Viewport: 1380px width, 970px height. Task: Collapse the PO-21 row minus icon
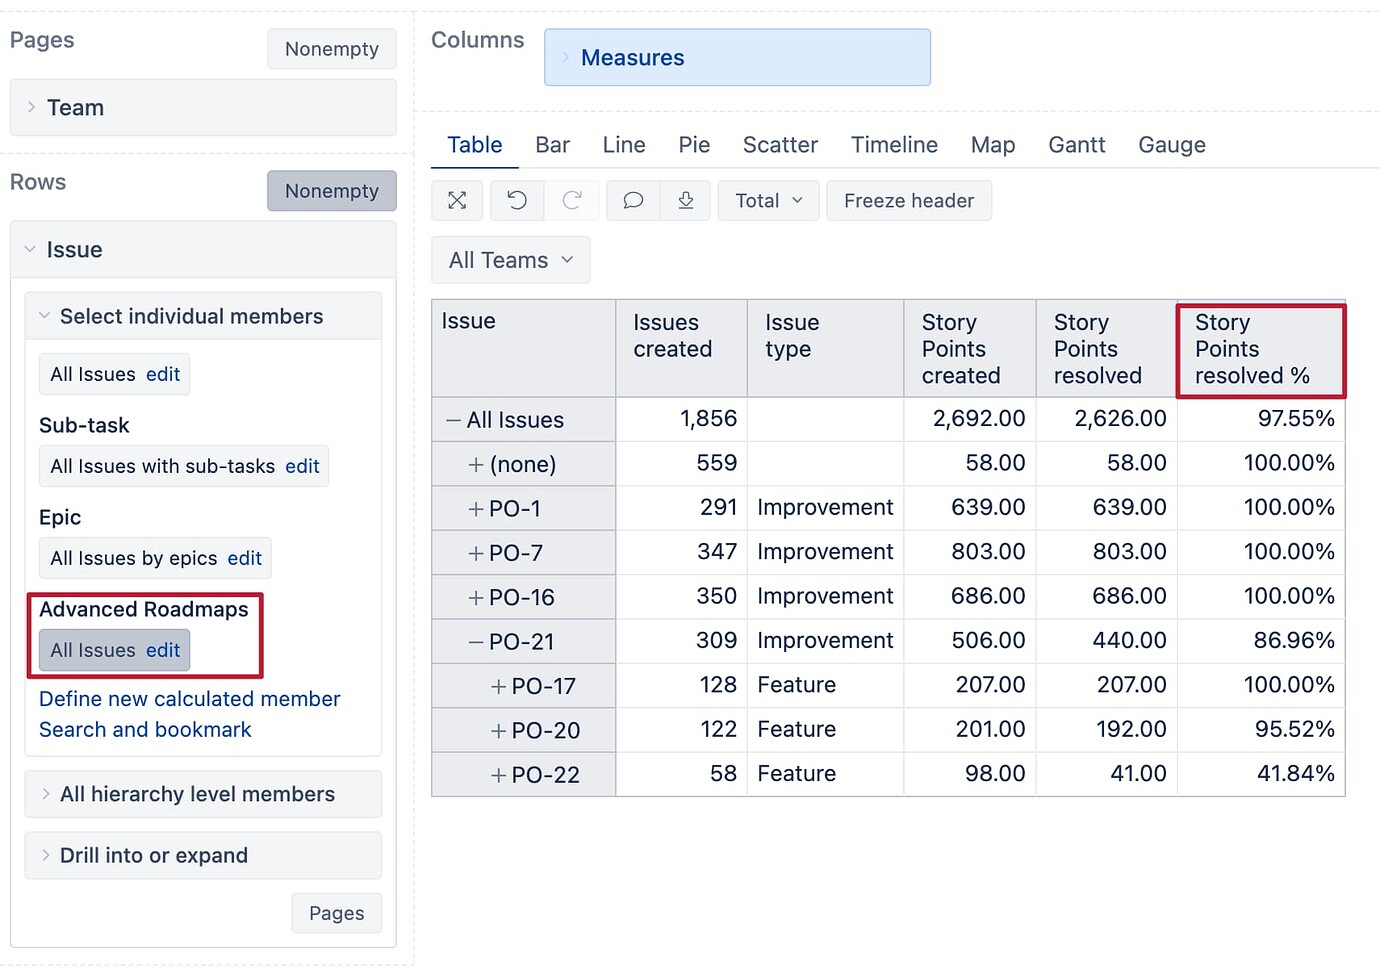[476, 642]
